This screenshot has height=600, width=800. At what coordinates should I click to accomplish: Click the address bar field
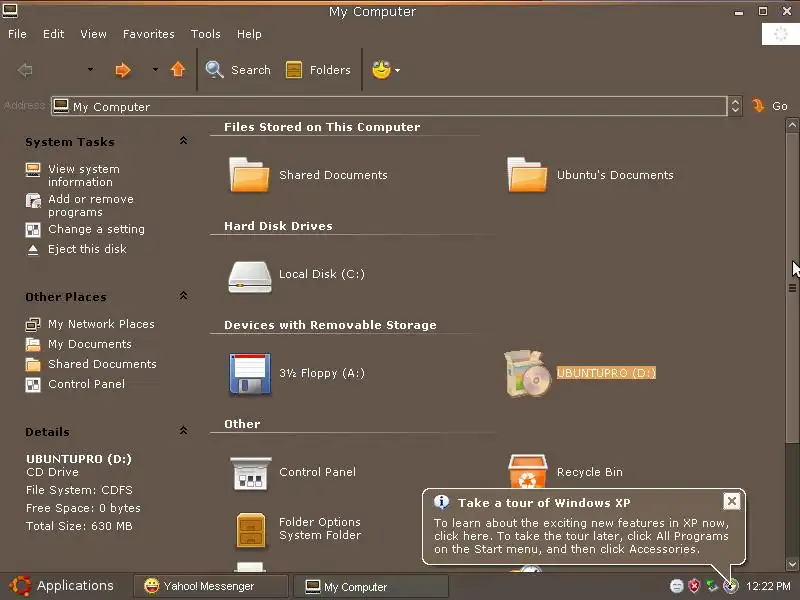[x=389, y=106]
